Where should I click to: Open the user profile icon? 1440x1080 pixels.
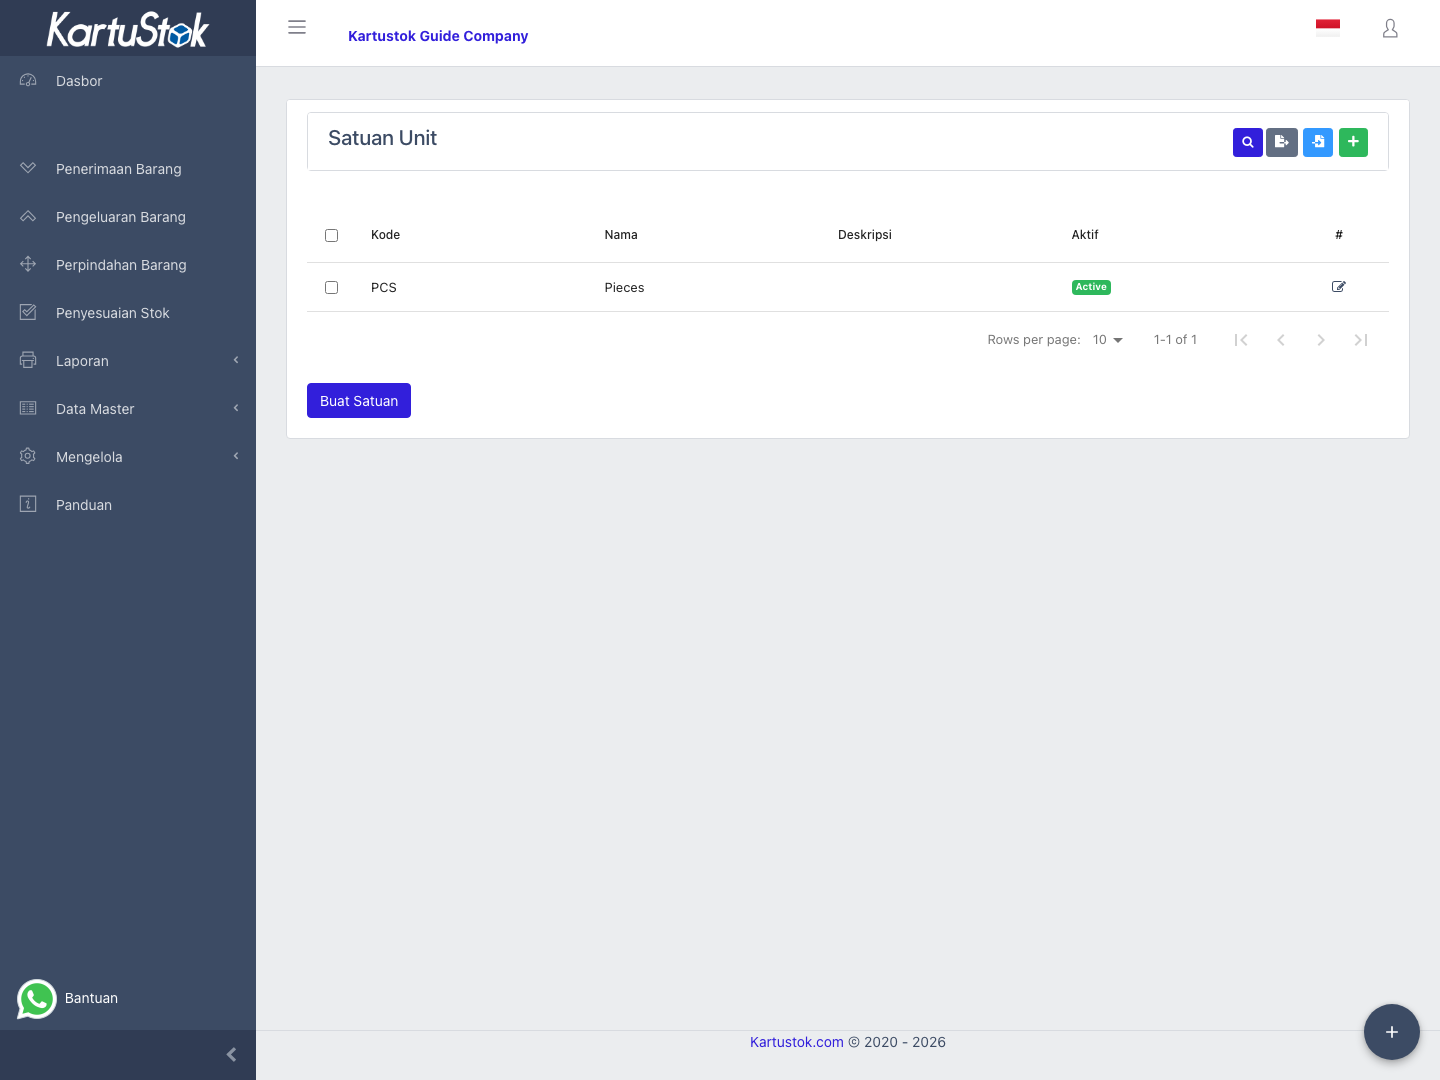pyautogui.click(x=1390, y=28)
